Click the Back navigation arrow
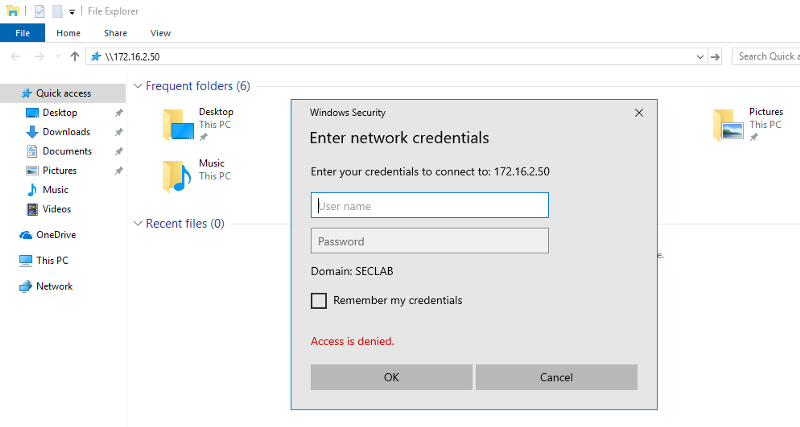Screen dimensions: 800x427 tap(16, 57)
